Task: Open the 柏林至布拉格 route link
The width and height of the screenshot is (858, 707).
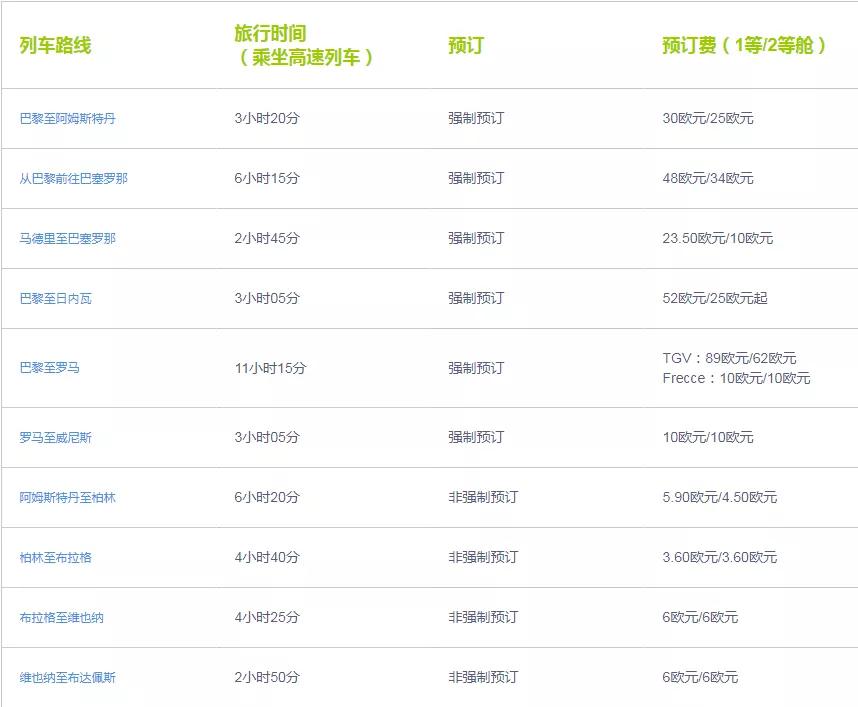Action: pos(56,556)
